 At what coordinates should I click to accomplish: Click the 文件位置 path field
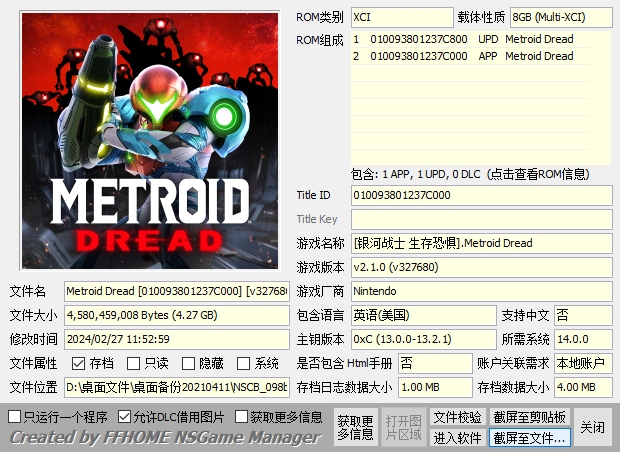(177, 387)
